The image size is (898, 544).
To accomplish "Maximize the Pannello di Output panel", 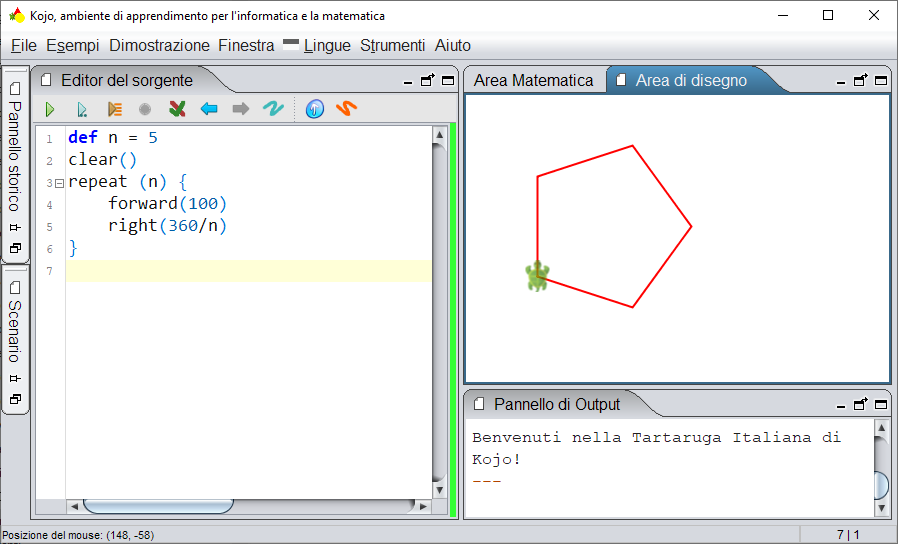I will [x=881, y=404].
